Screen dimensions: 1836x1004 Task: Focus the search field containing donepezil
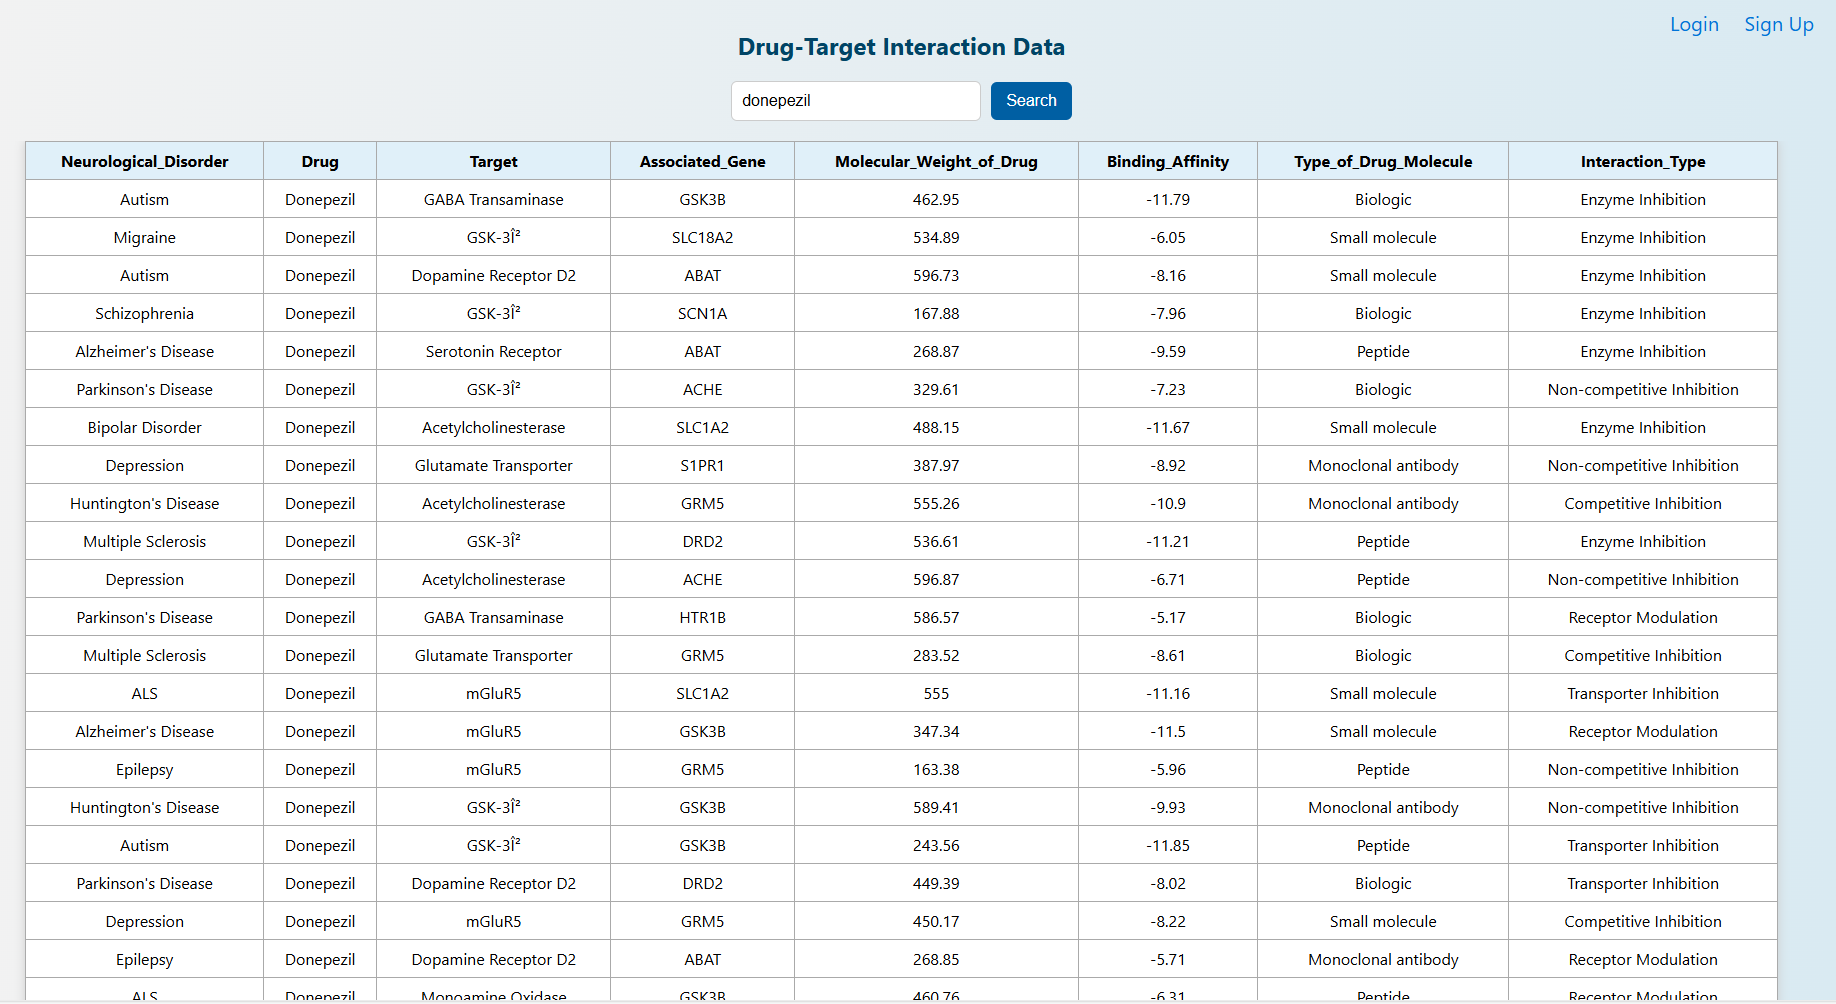point(856,101)
